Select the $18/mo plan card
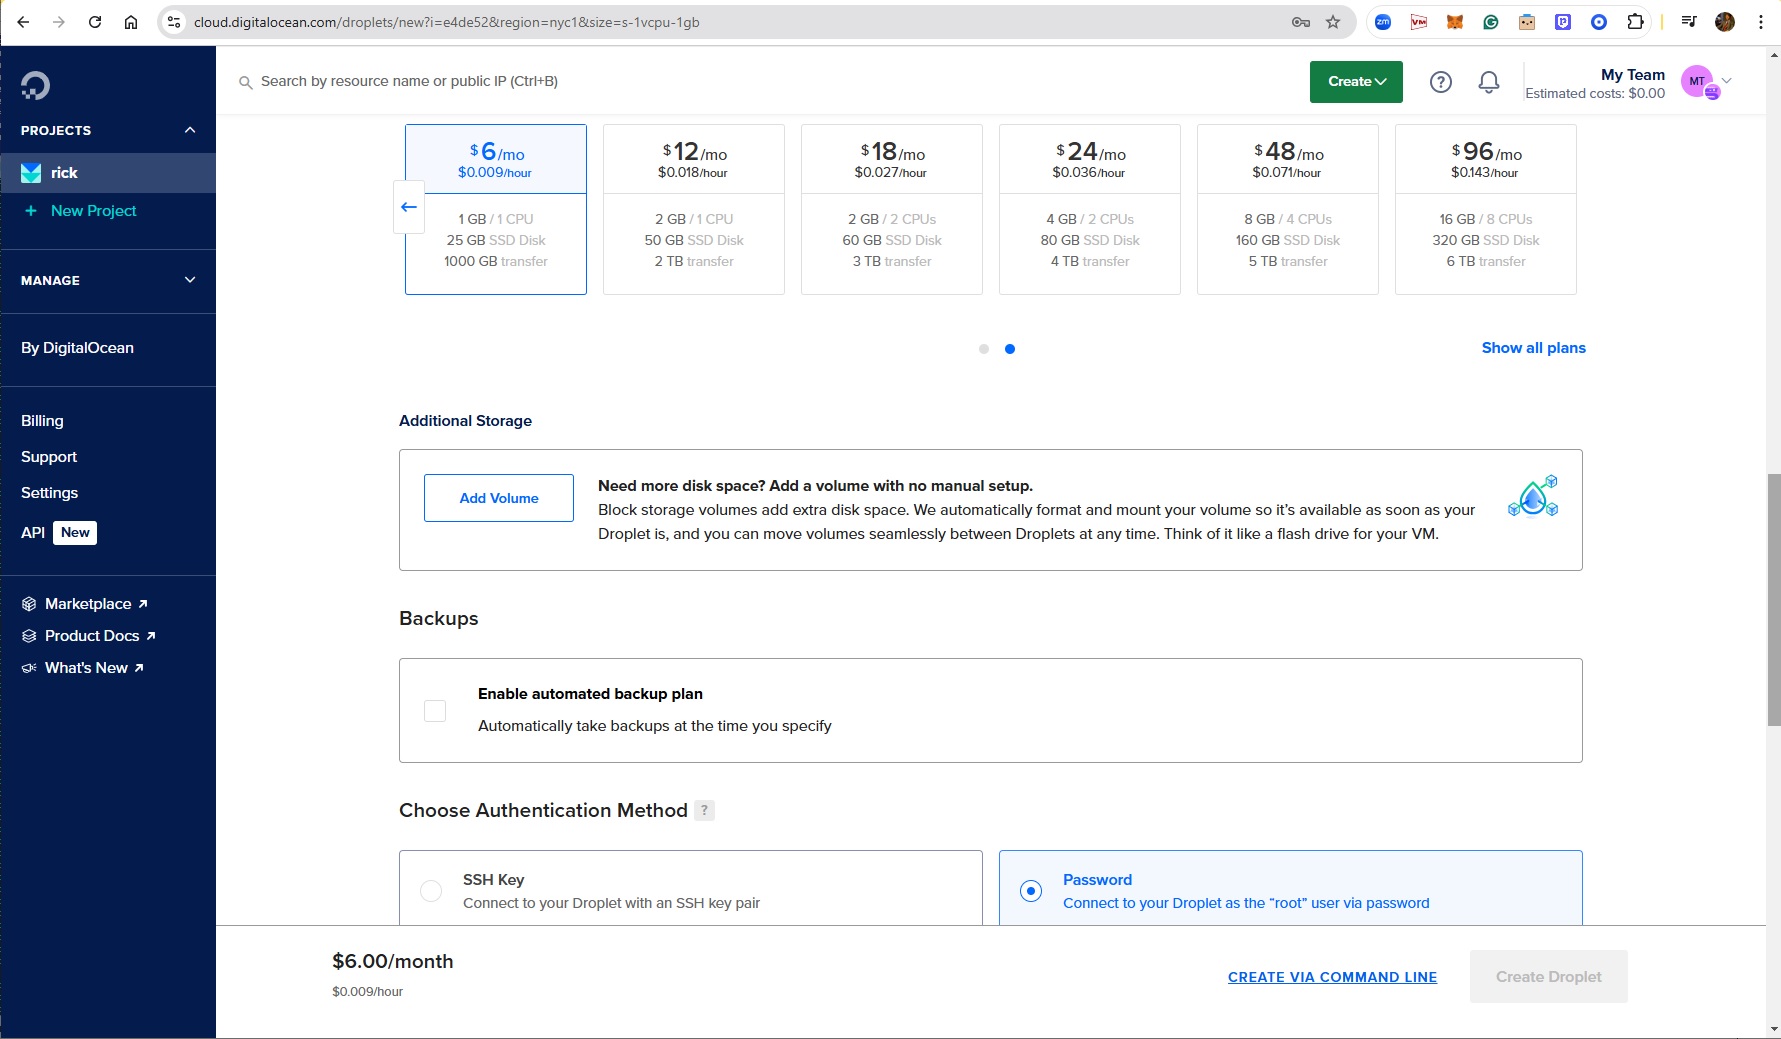The image size is (1781, 1039). (x=892, y=209)
